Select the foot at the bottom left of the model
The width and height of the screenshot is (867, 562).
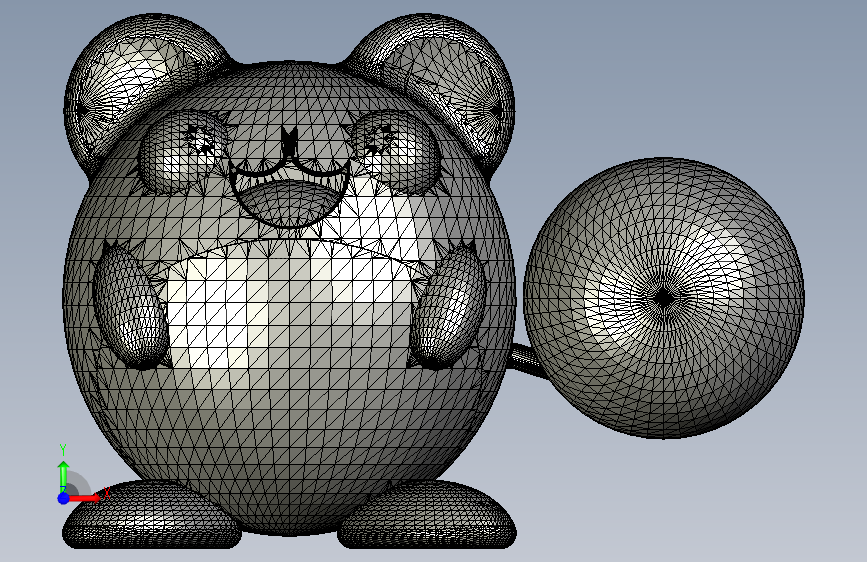coord(152,516)
